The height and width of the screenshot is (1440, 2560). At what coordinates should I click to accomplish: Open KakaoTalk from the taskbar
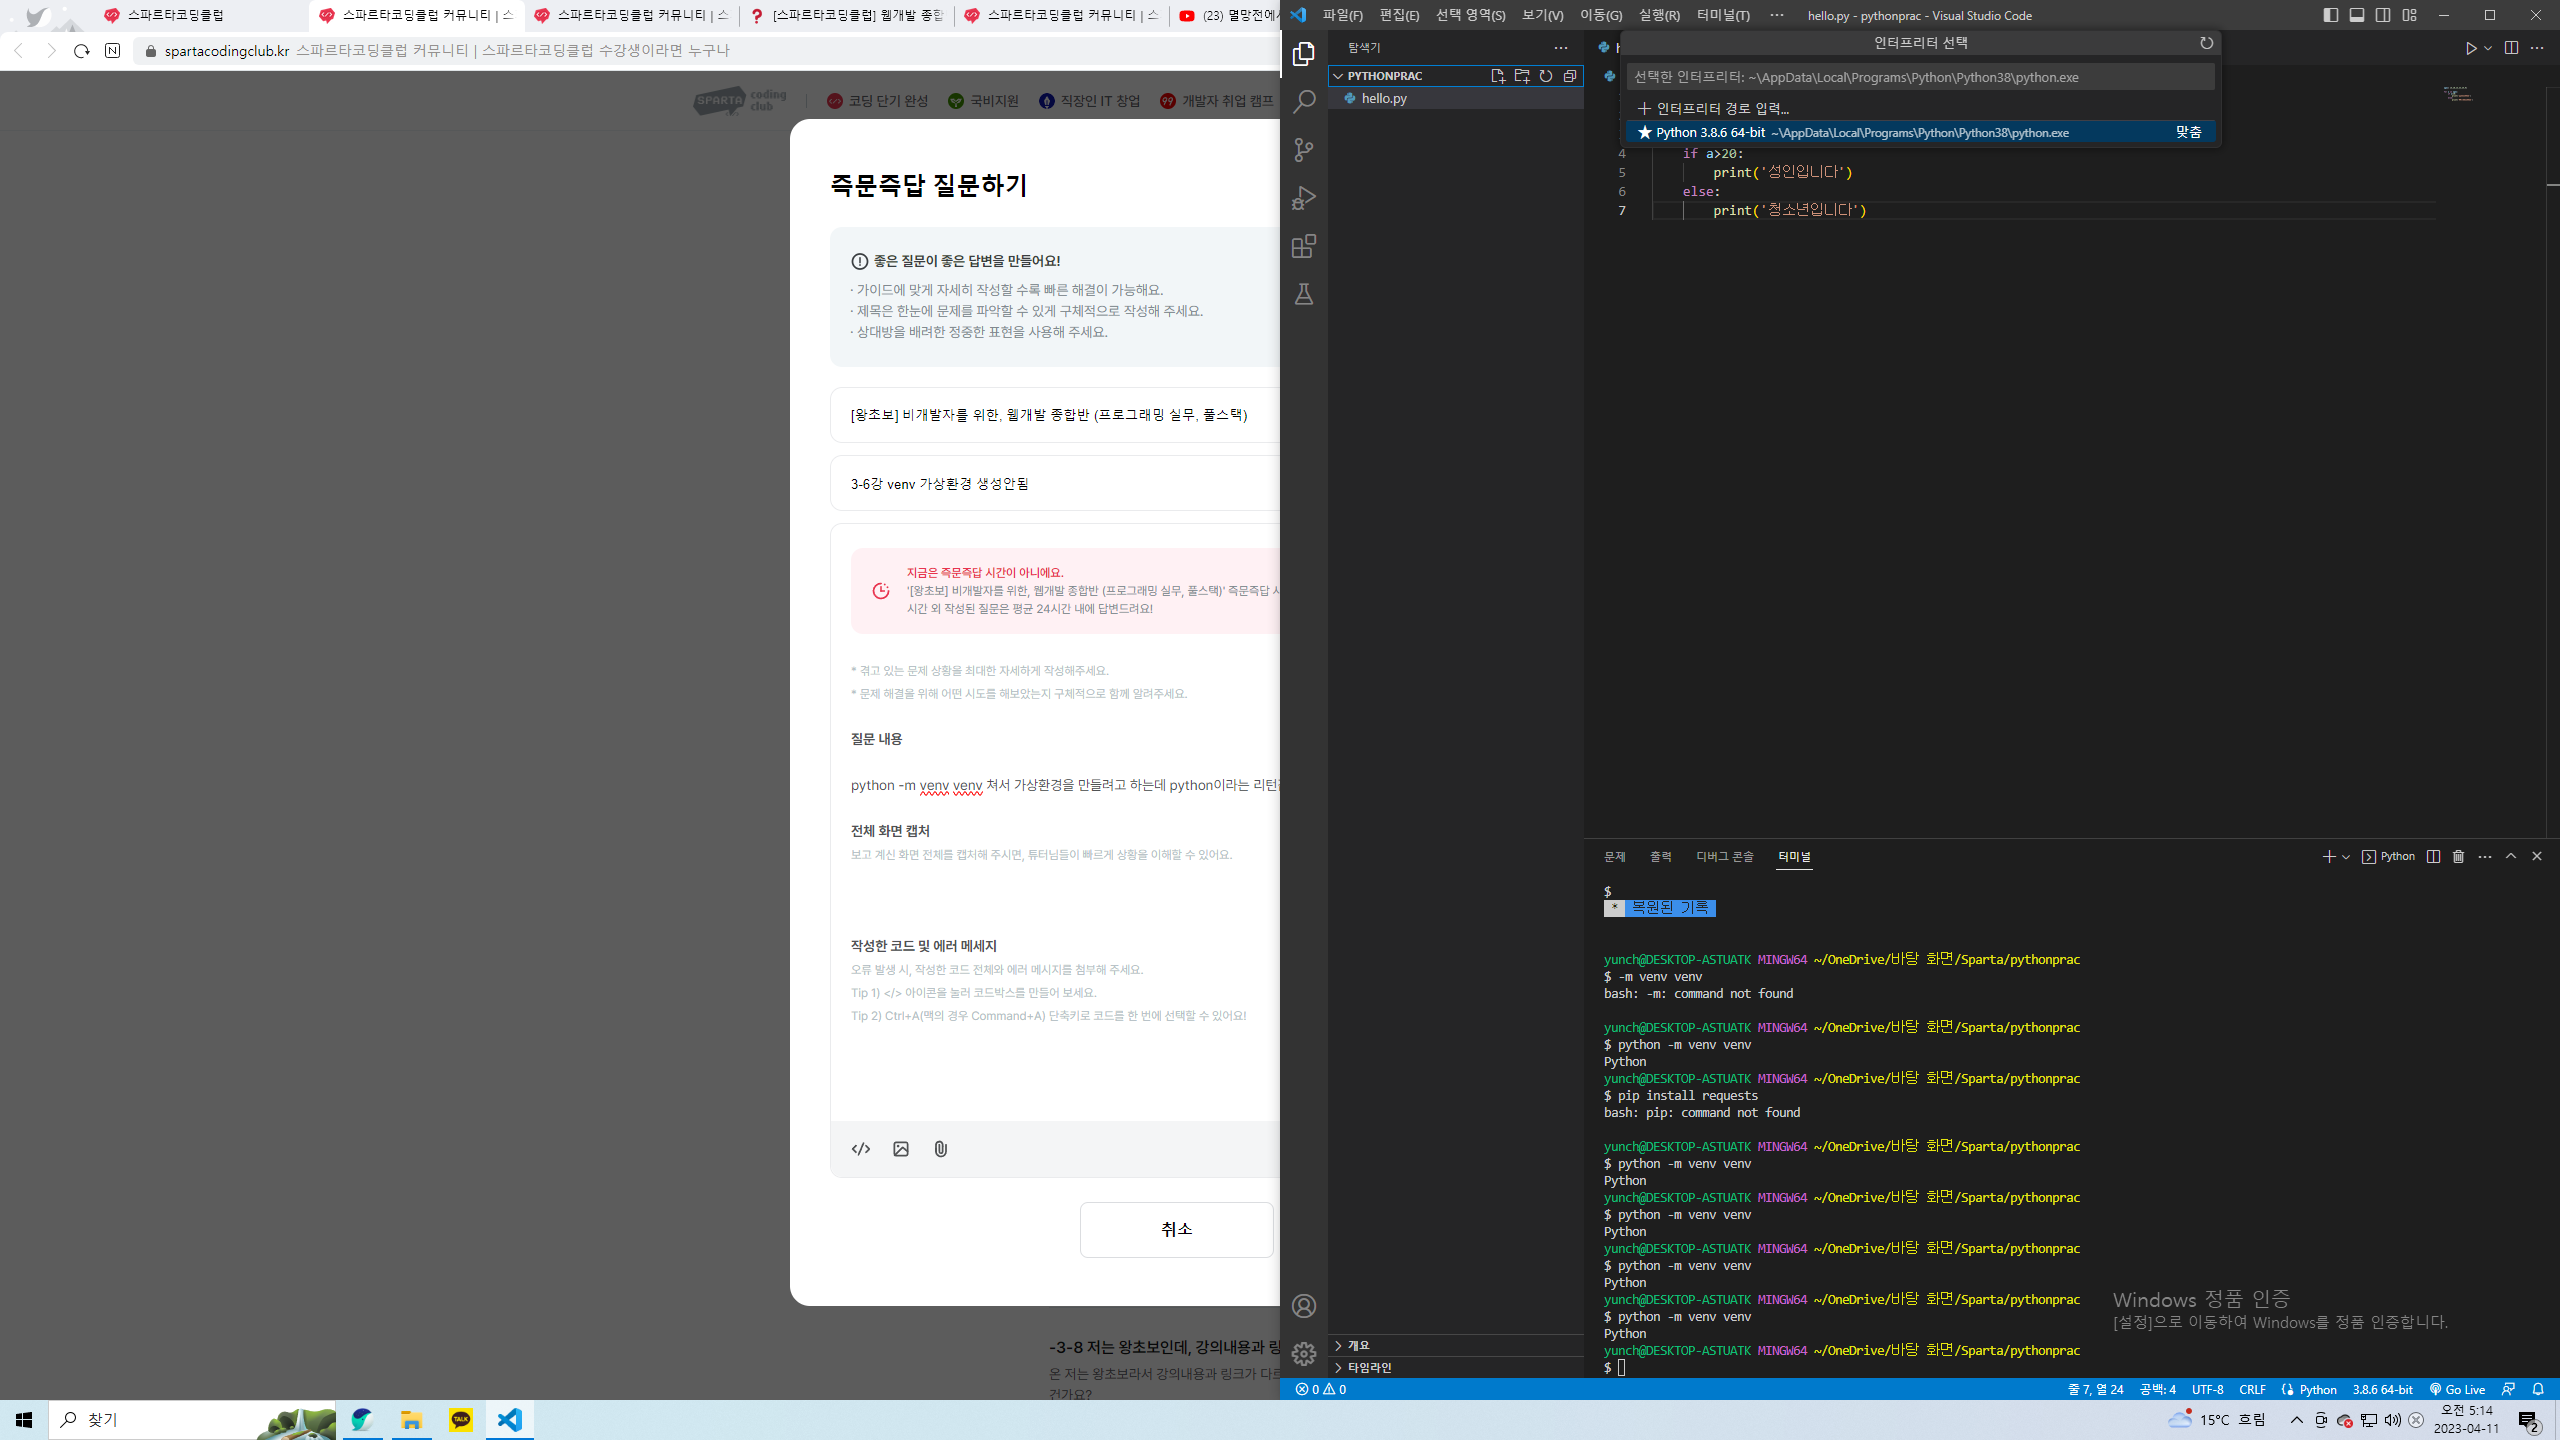(461, 1420)
